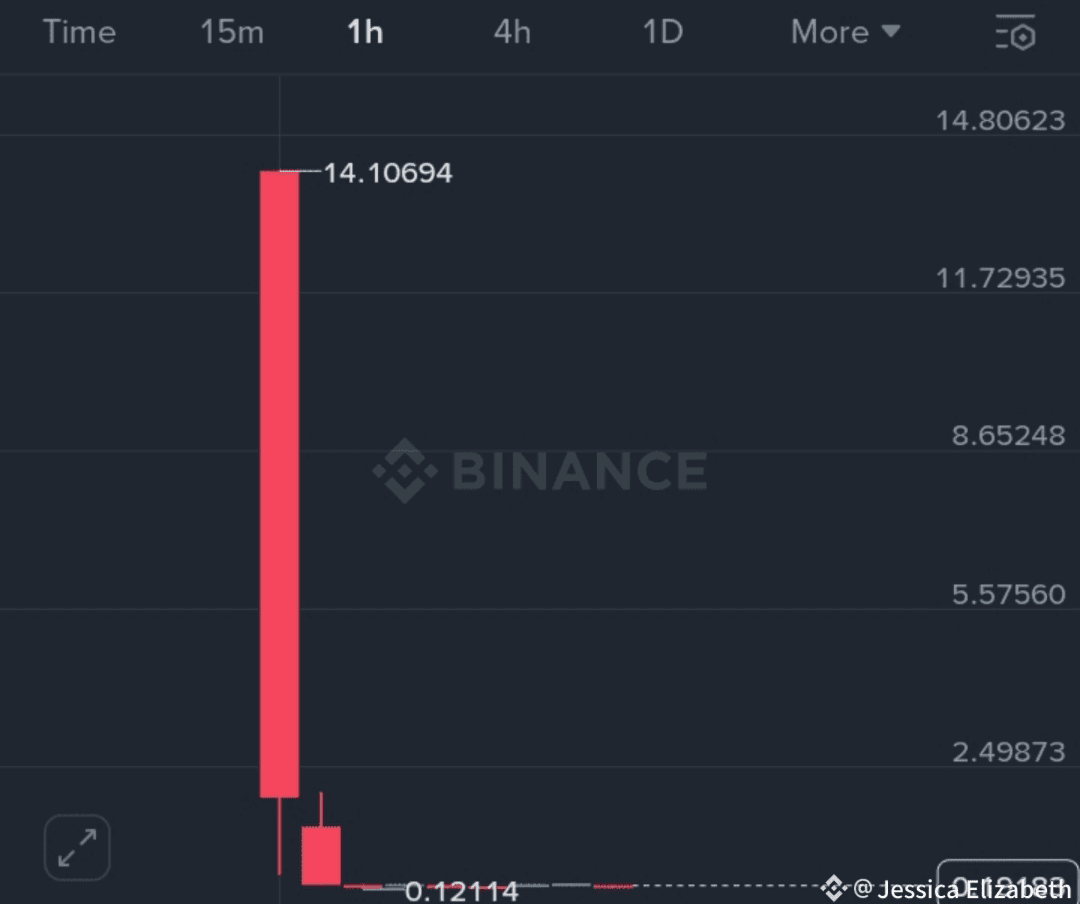
Task: Select the Time interval tab
Action: pyautogui.click(x=79, y=32)
